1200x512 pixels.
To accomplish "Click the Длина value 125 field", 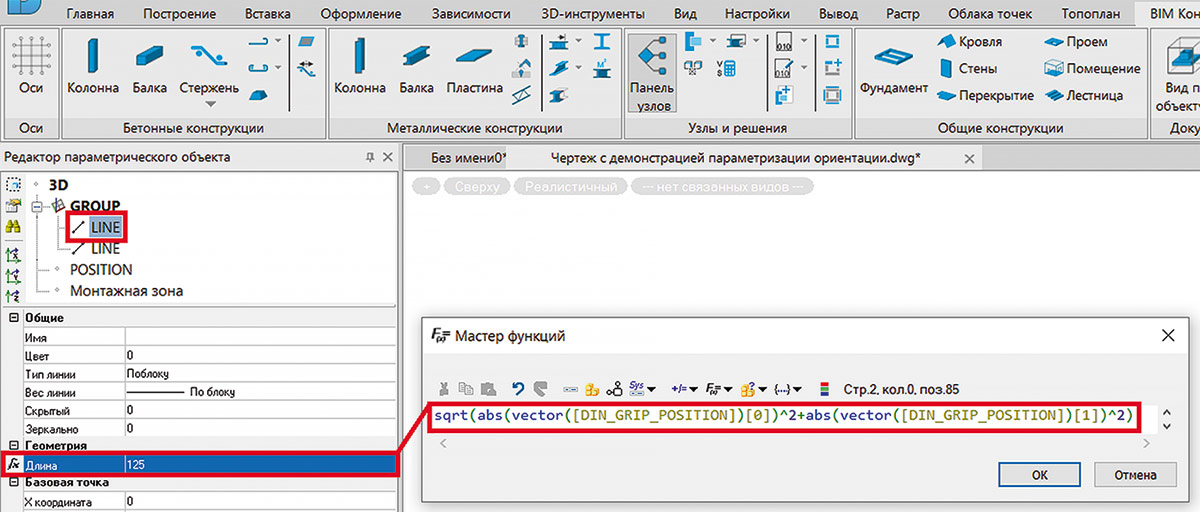I will (x=261, y=464).
